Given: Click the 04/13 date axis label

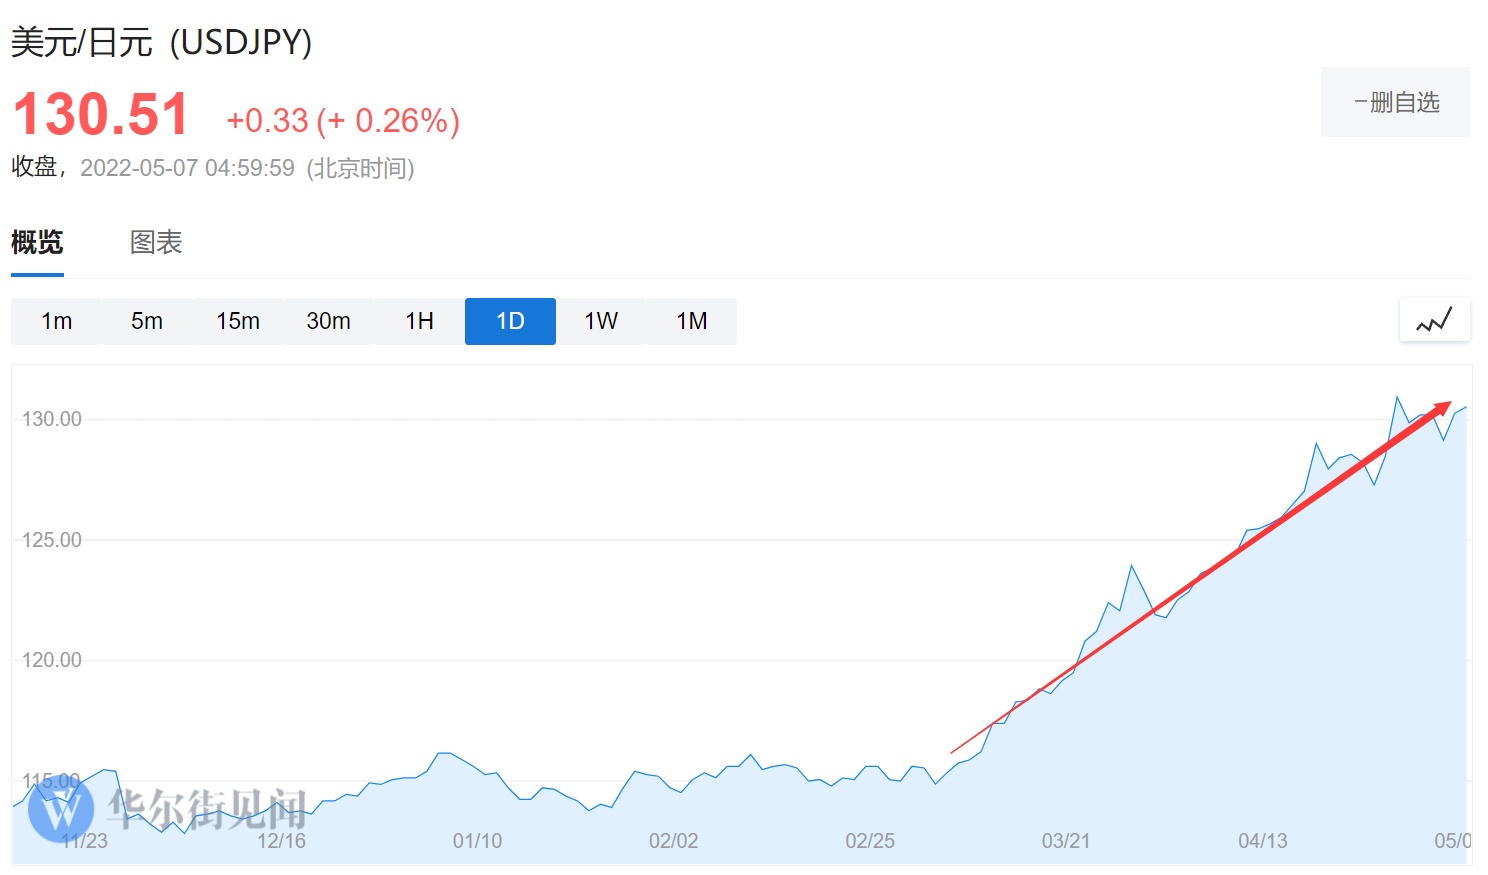Looking at the screenshot, I should [x=1262, y=841].
